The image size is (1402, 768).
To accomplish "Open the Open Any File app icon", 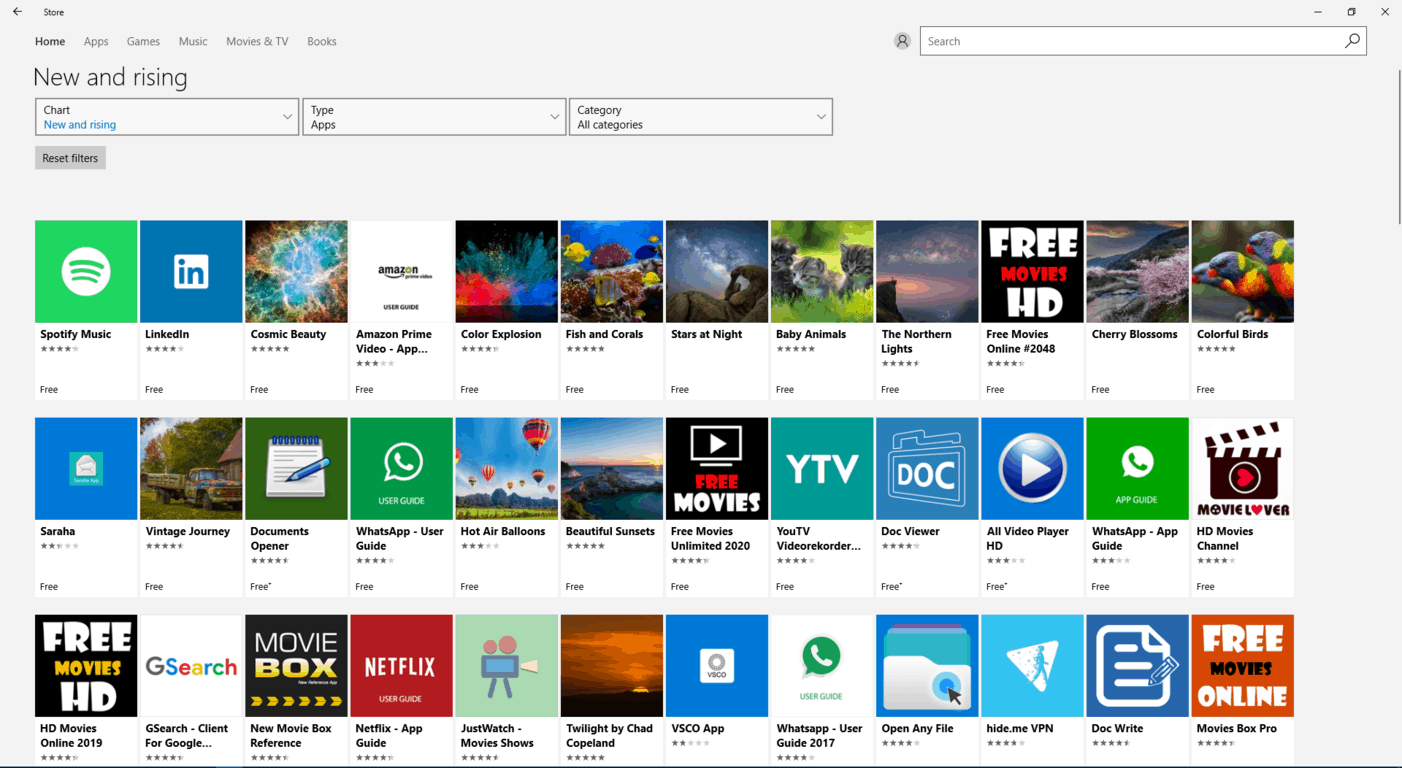I will 927,666.
